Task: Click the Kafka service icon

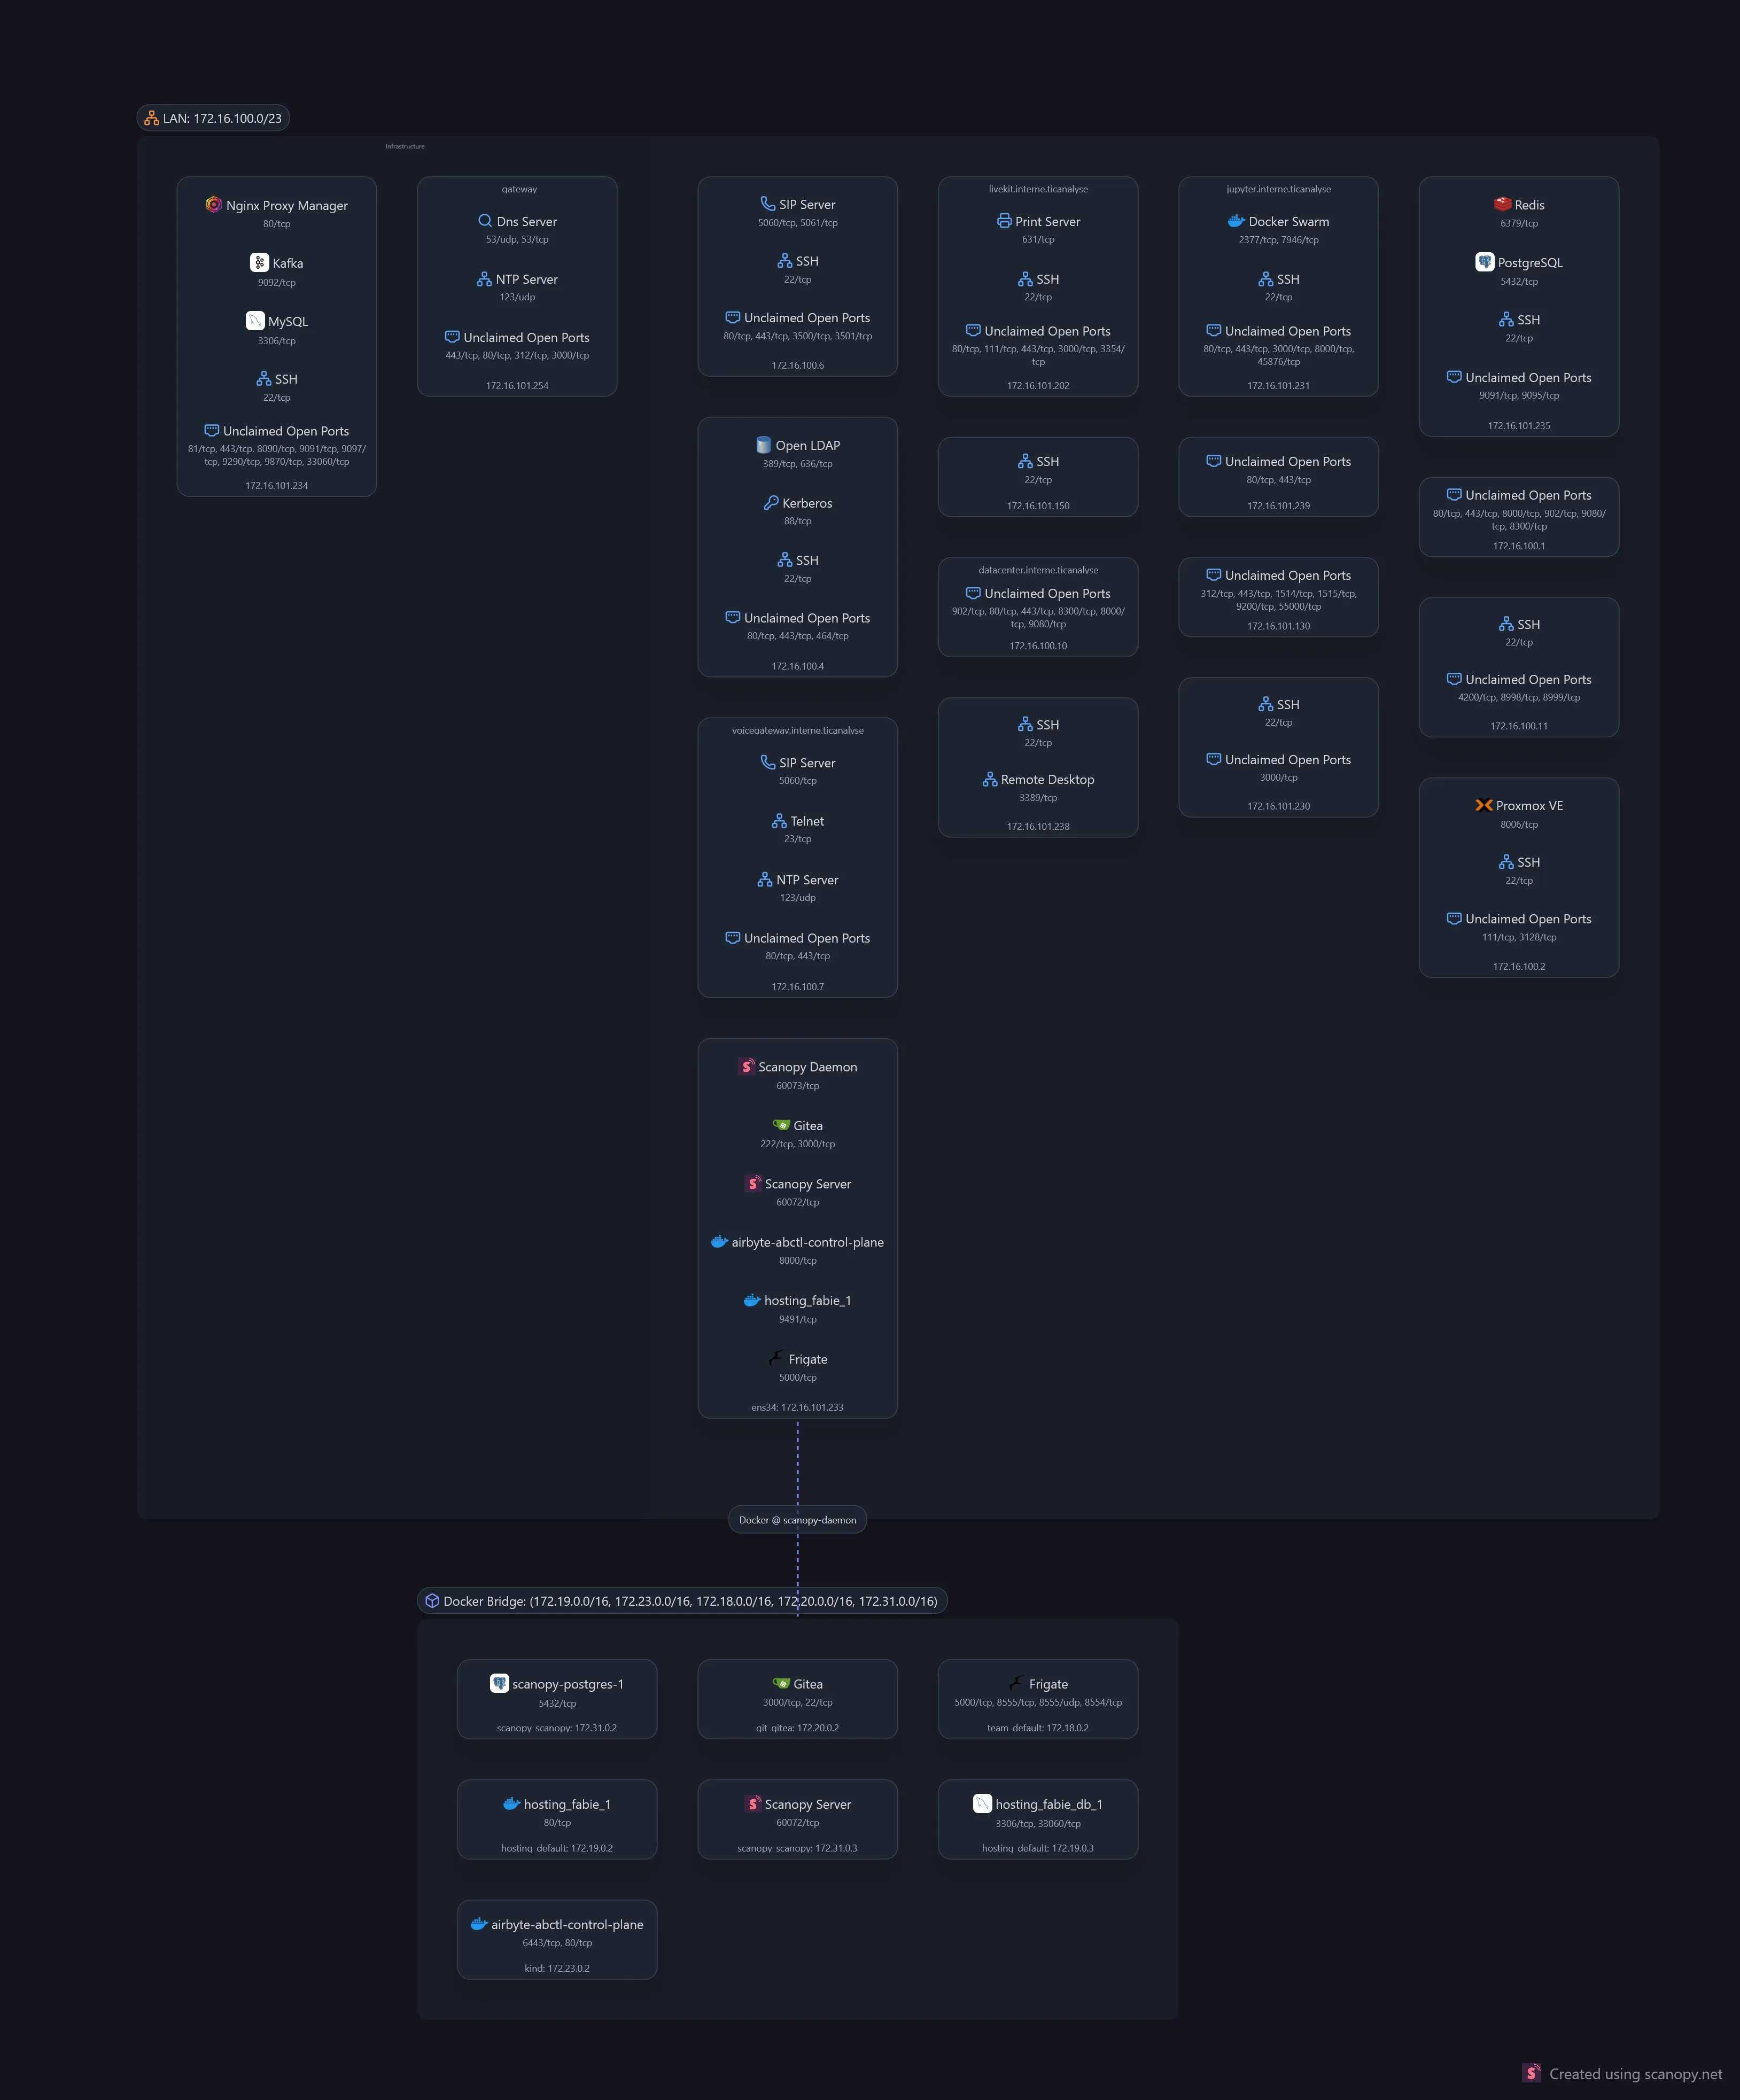Action: [259, 262]
